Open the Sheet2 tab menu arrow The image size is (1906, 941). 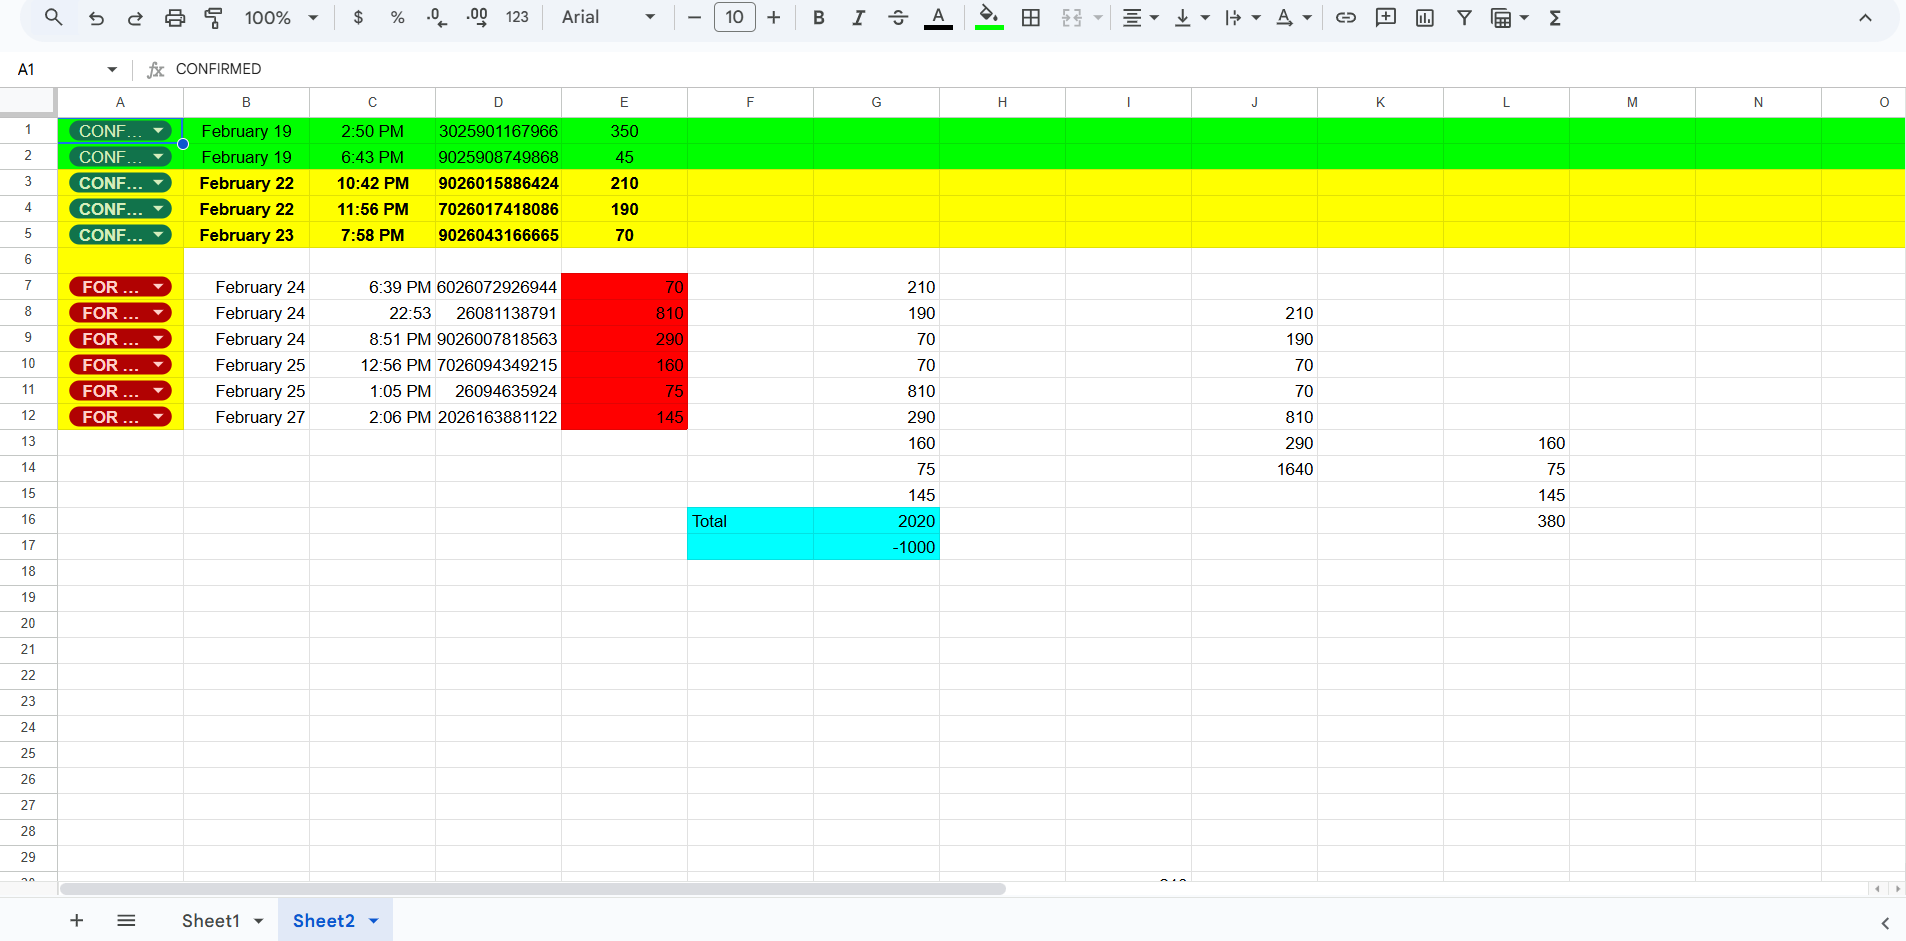[374, 921]
